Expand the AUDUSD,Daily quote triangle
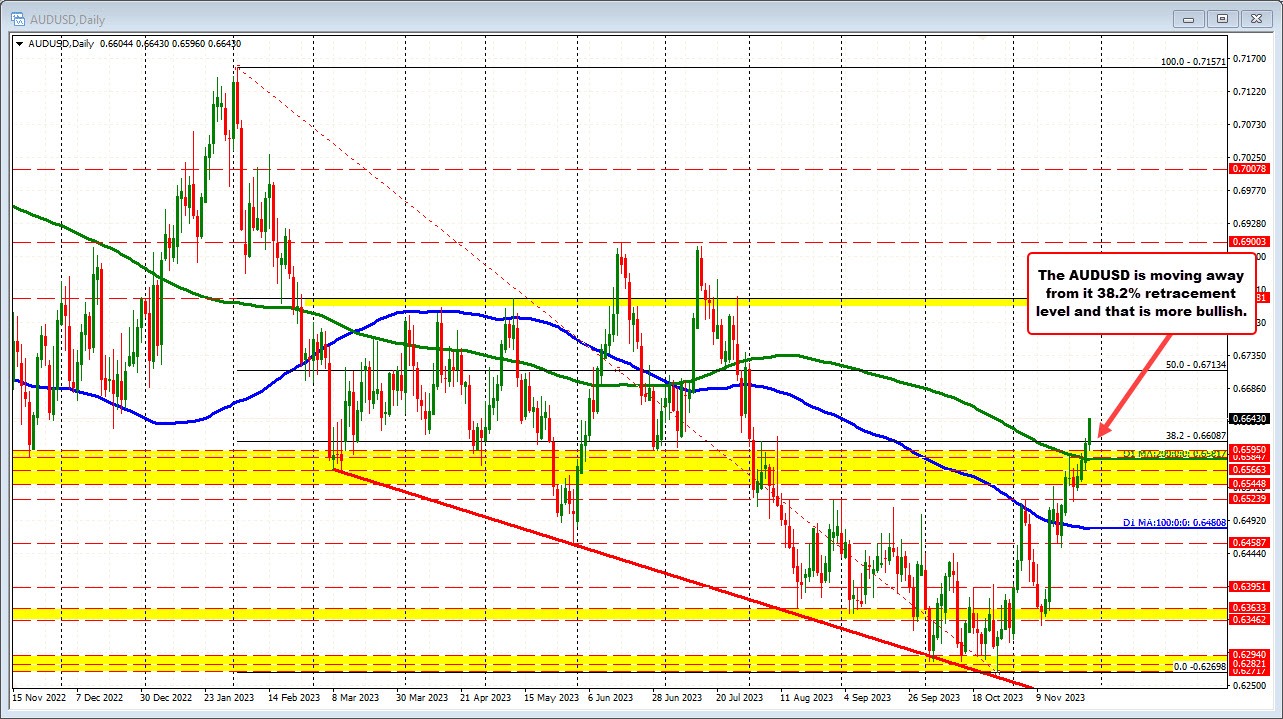 coord(19,43)
